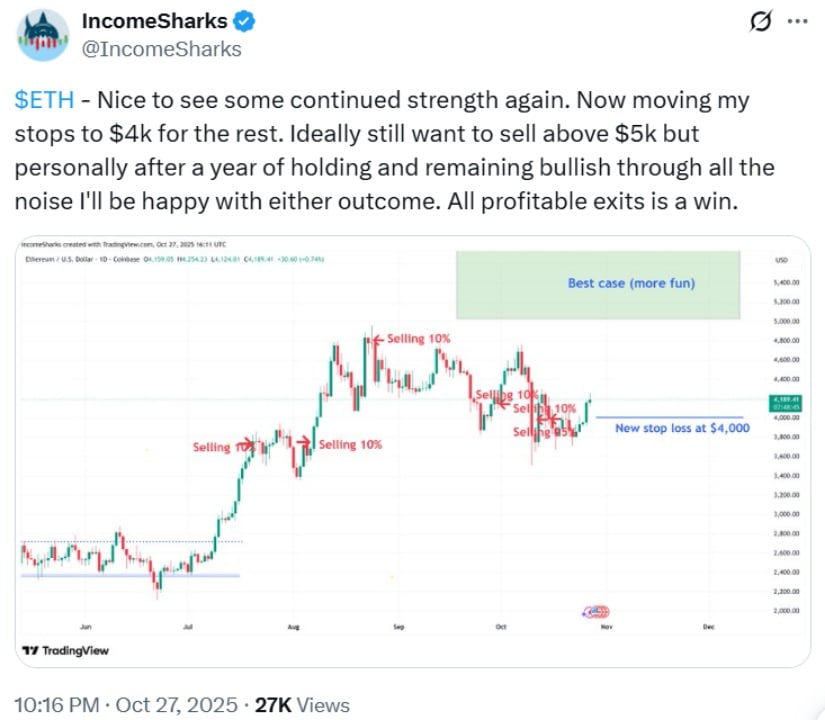Click the flag event icon near Nov
The height and width of the screenshot is (720, 825).
coord(596,611)
